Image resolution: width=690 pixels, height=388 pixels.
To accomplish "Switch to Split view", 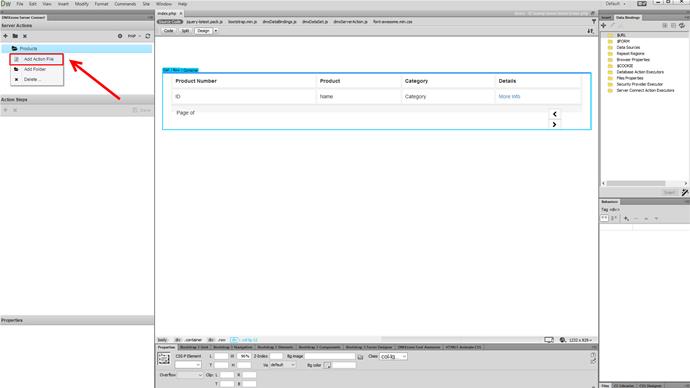I will pos(185,31).
